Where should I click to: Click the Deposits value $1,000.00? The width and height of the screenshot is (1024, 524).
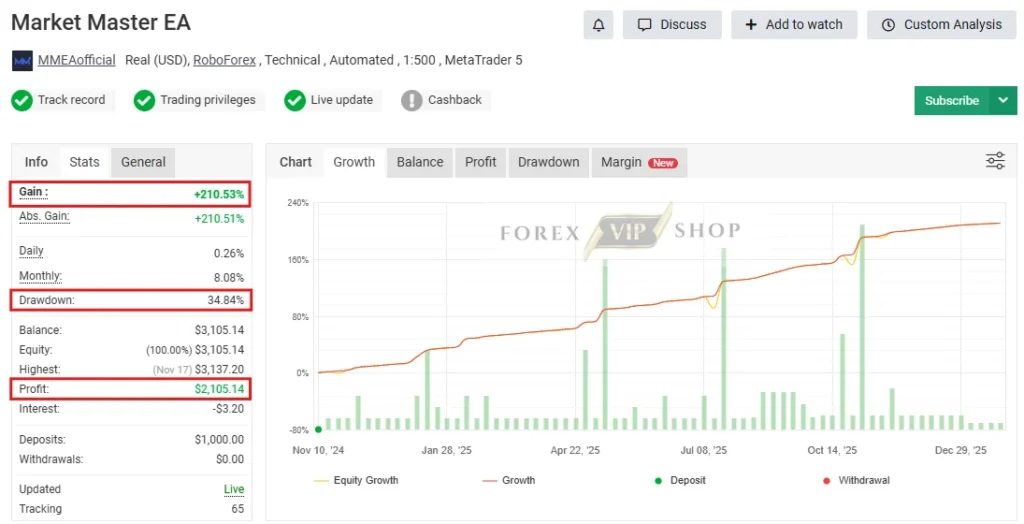click(219, 440)
